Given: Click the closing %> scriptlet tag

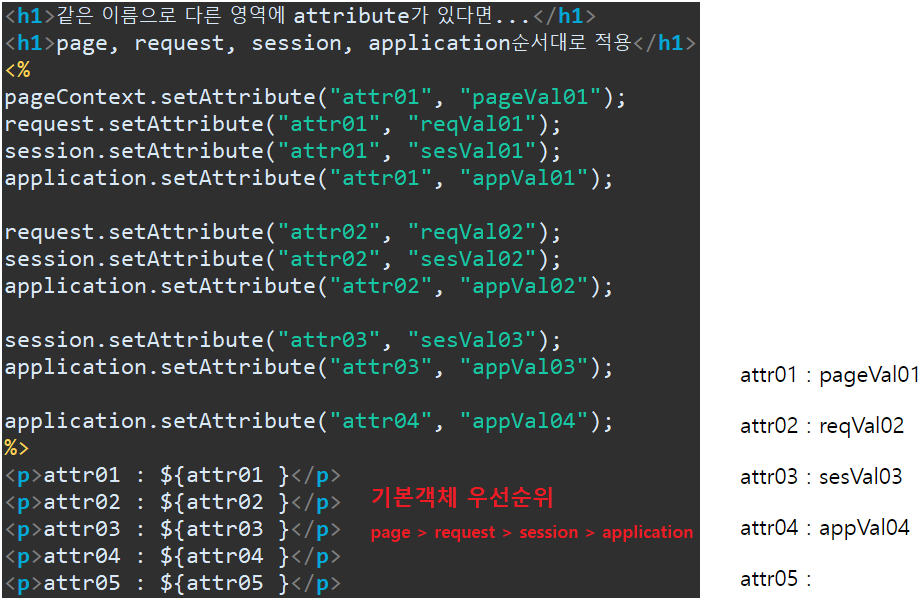Looking at the screenshot, I should 16,448.
